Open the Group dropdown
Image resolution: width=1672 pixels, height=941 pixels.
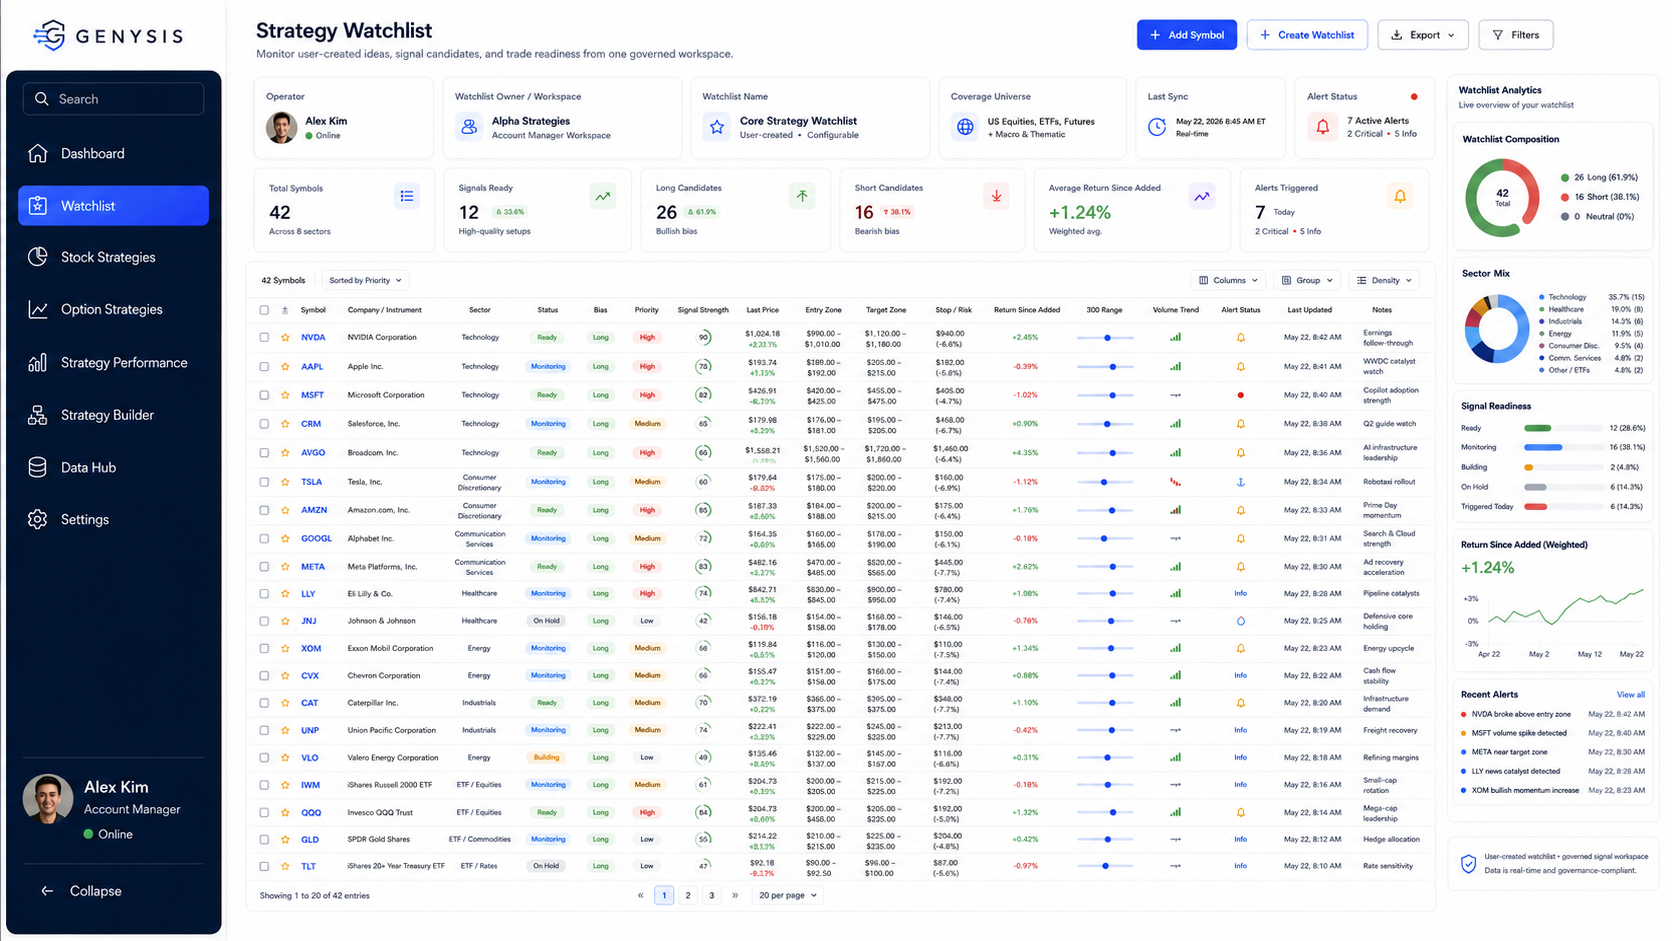pyautogui.click(x=1307, y=280)
